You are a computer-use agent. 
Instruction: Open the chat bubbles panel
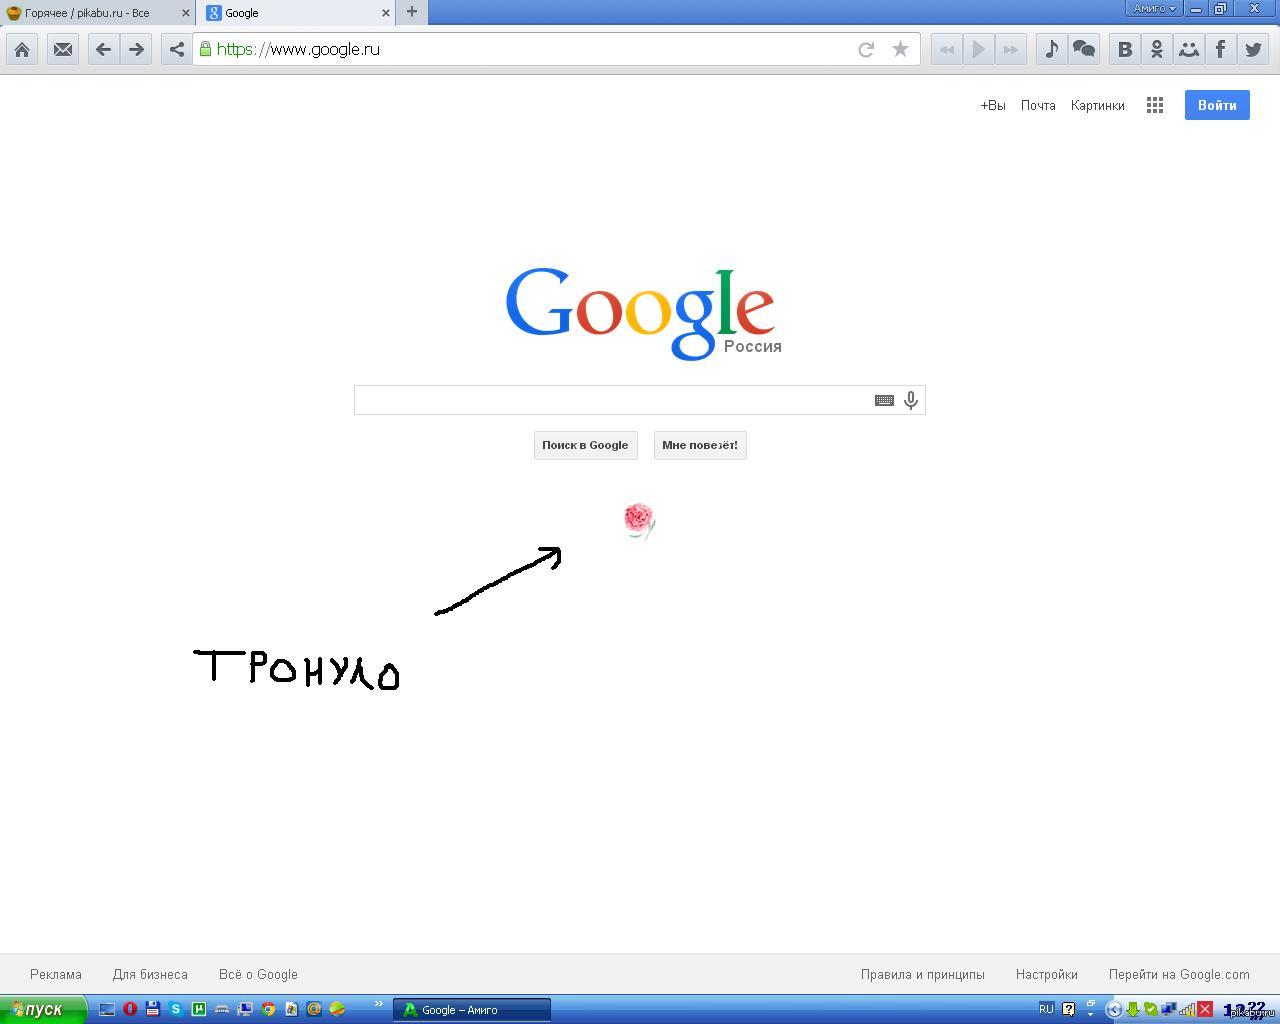(1084, 49)
